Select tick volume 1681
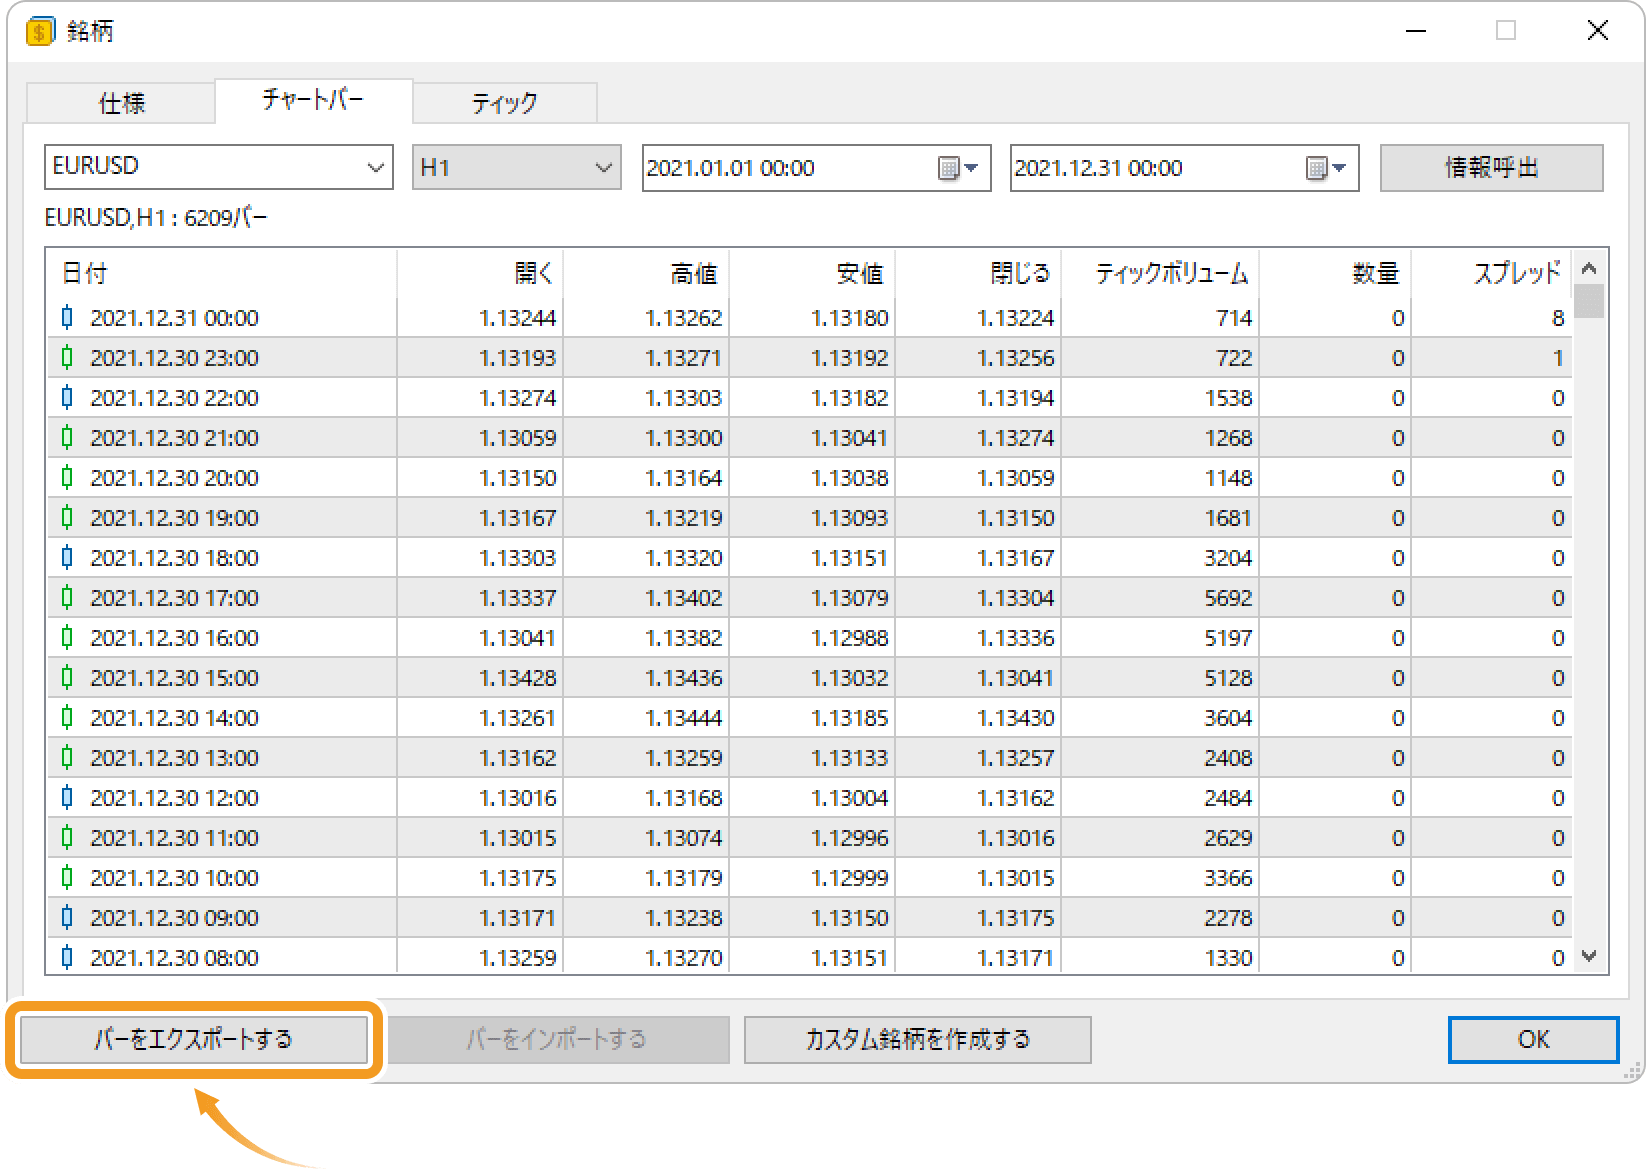 click(1228, 518)
